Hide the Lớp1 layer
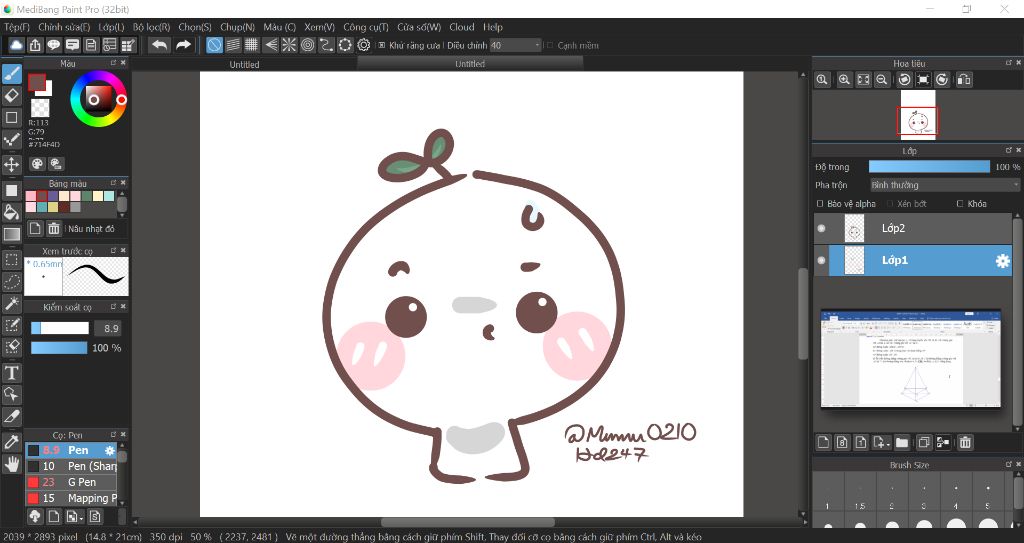 tap(822, 260)
